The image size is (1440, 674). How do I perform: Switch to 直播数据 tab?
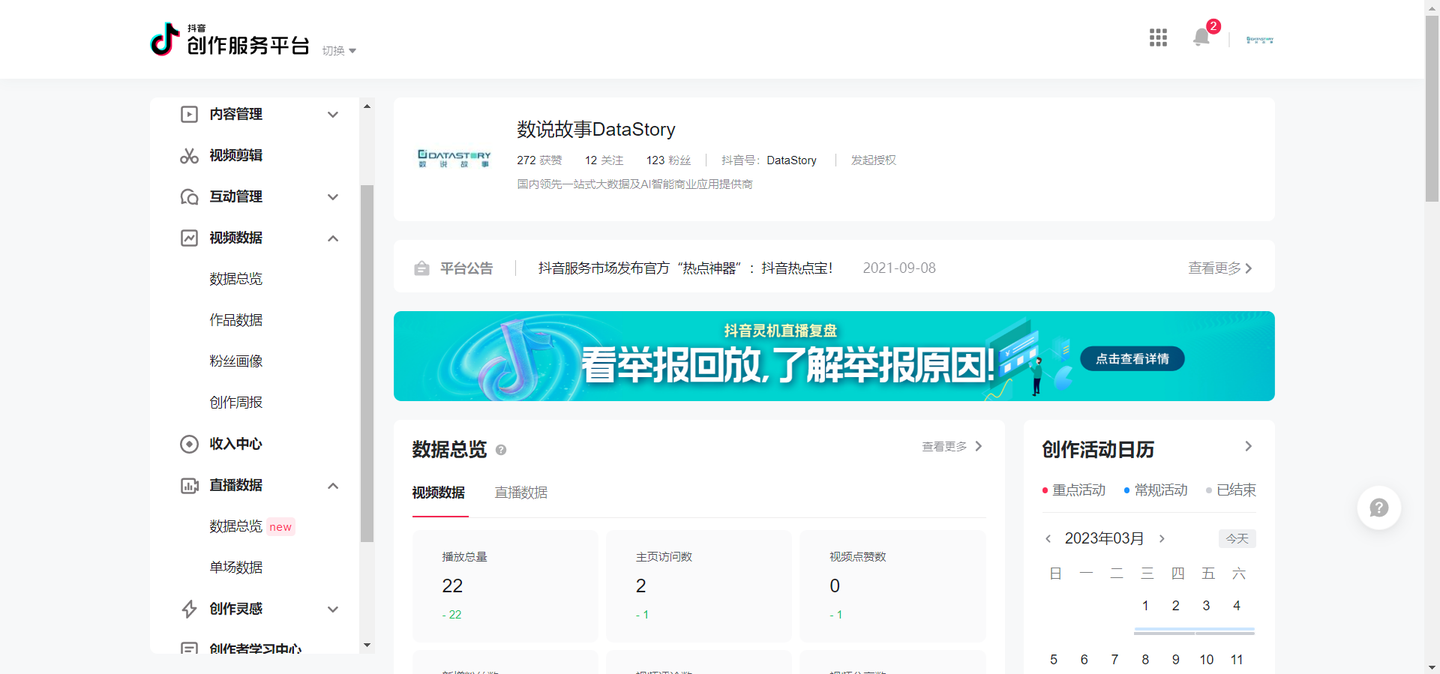[521, 493]
